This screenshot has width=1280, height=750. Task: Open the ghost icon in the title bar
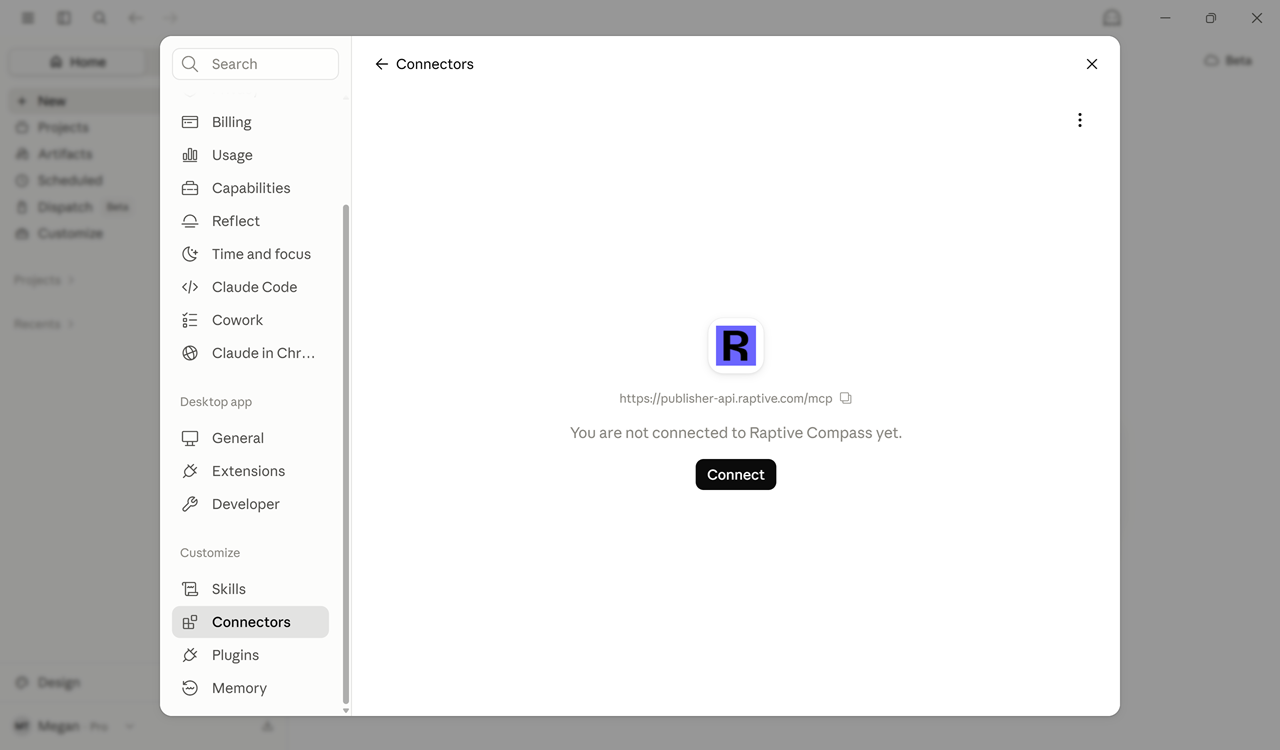tap(1112, 18)
